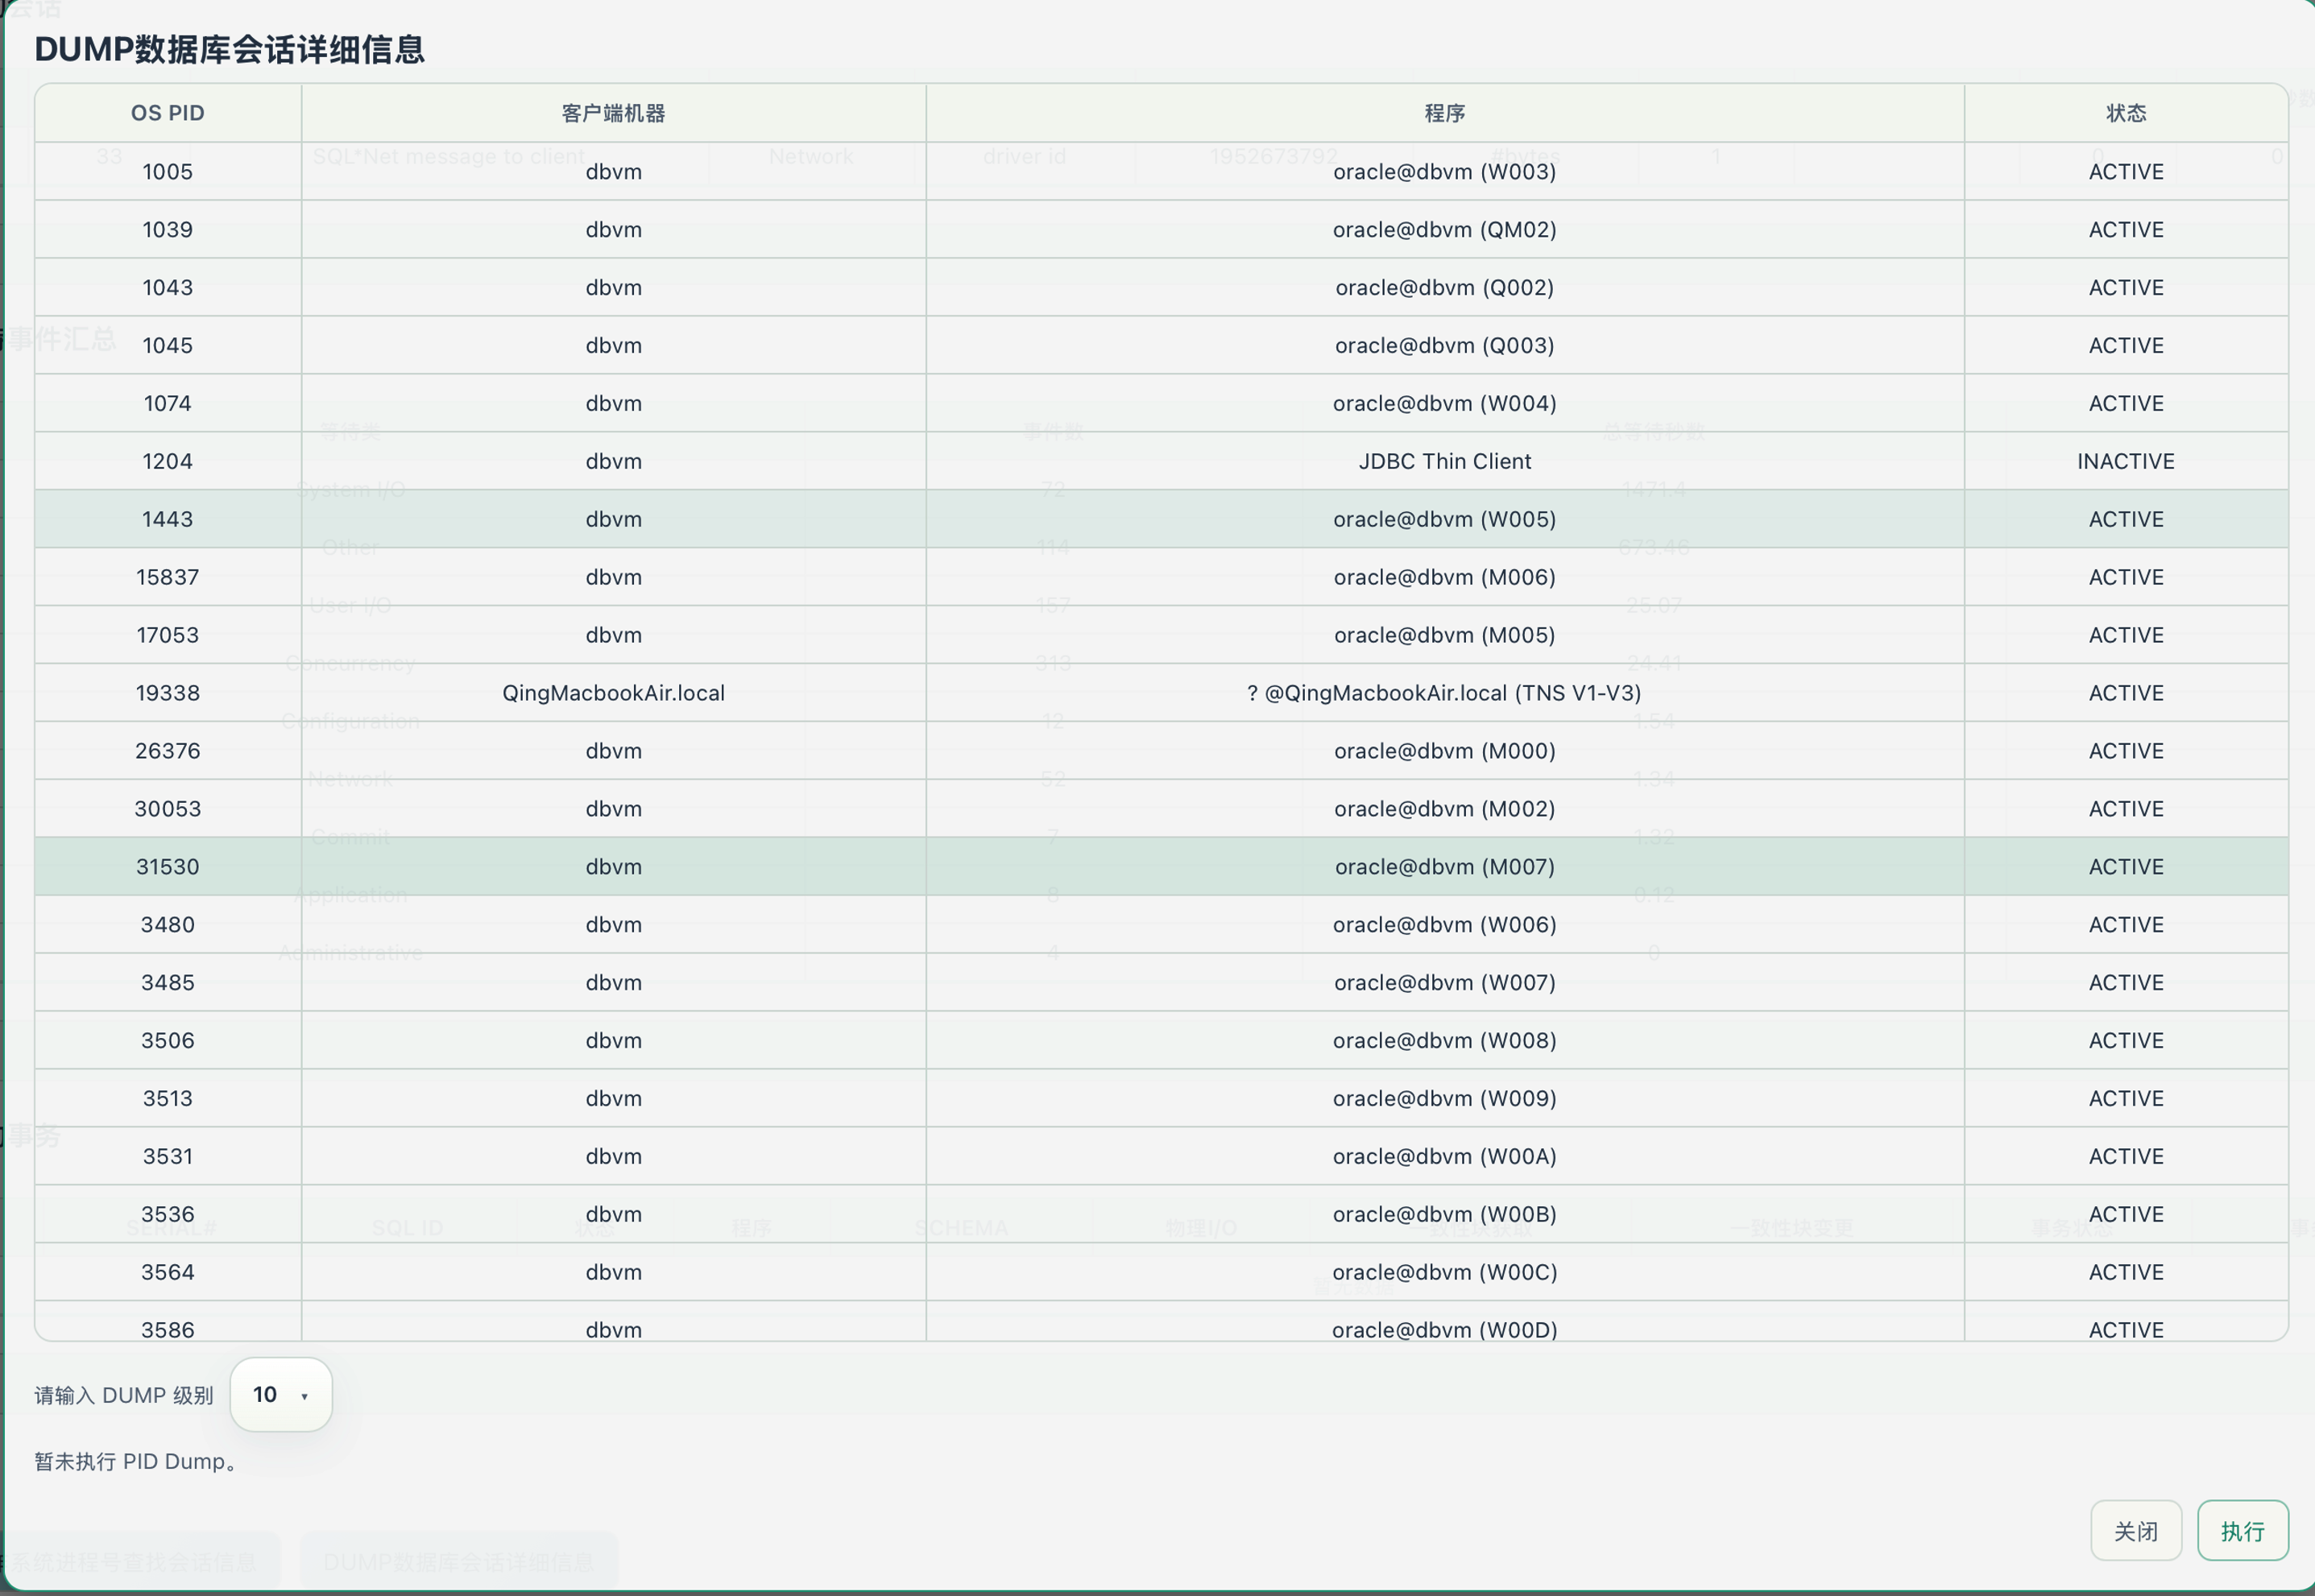Select the row with OS PID 1074
The width and height of the screenshot is (2315, 1596).
(1161, 403)
